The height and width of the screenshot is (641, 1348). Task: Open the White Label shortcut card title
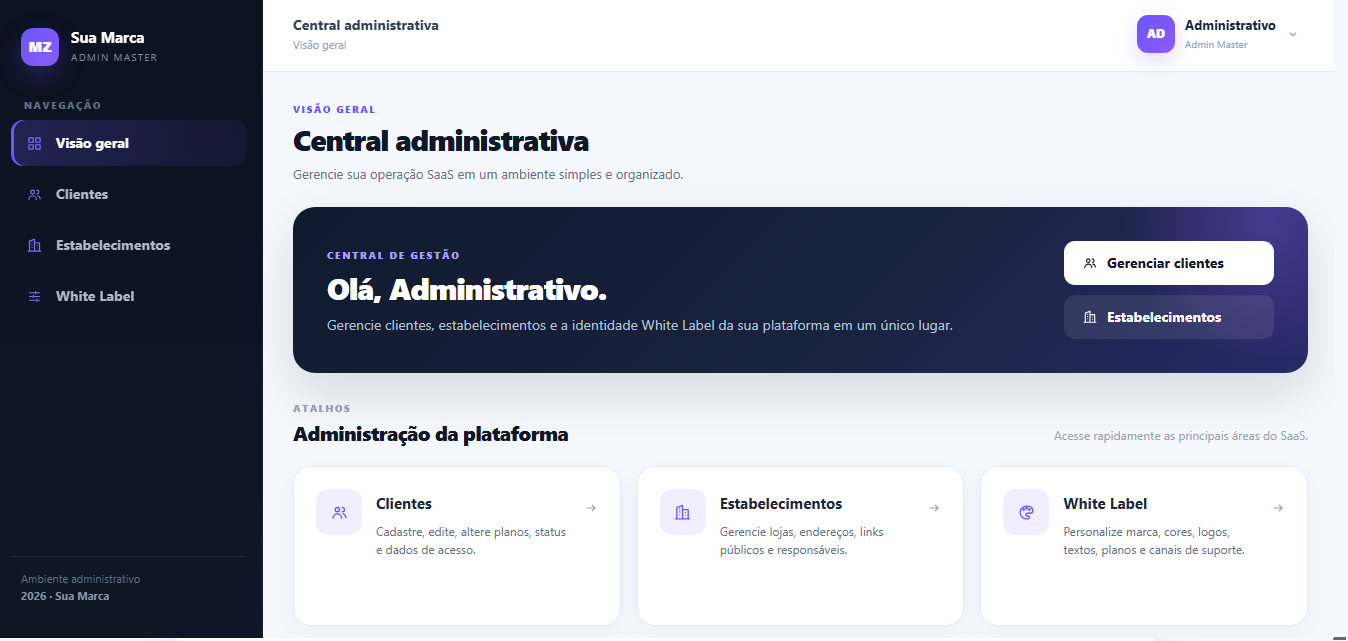tap(1105, 504)
